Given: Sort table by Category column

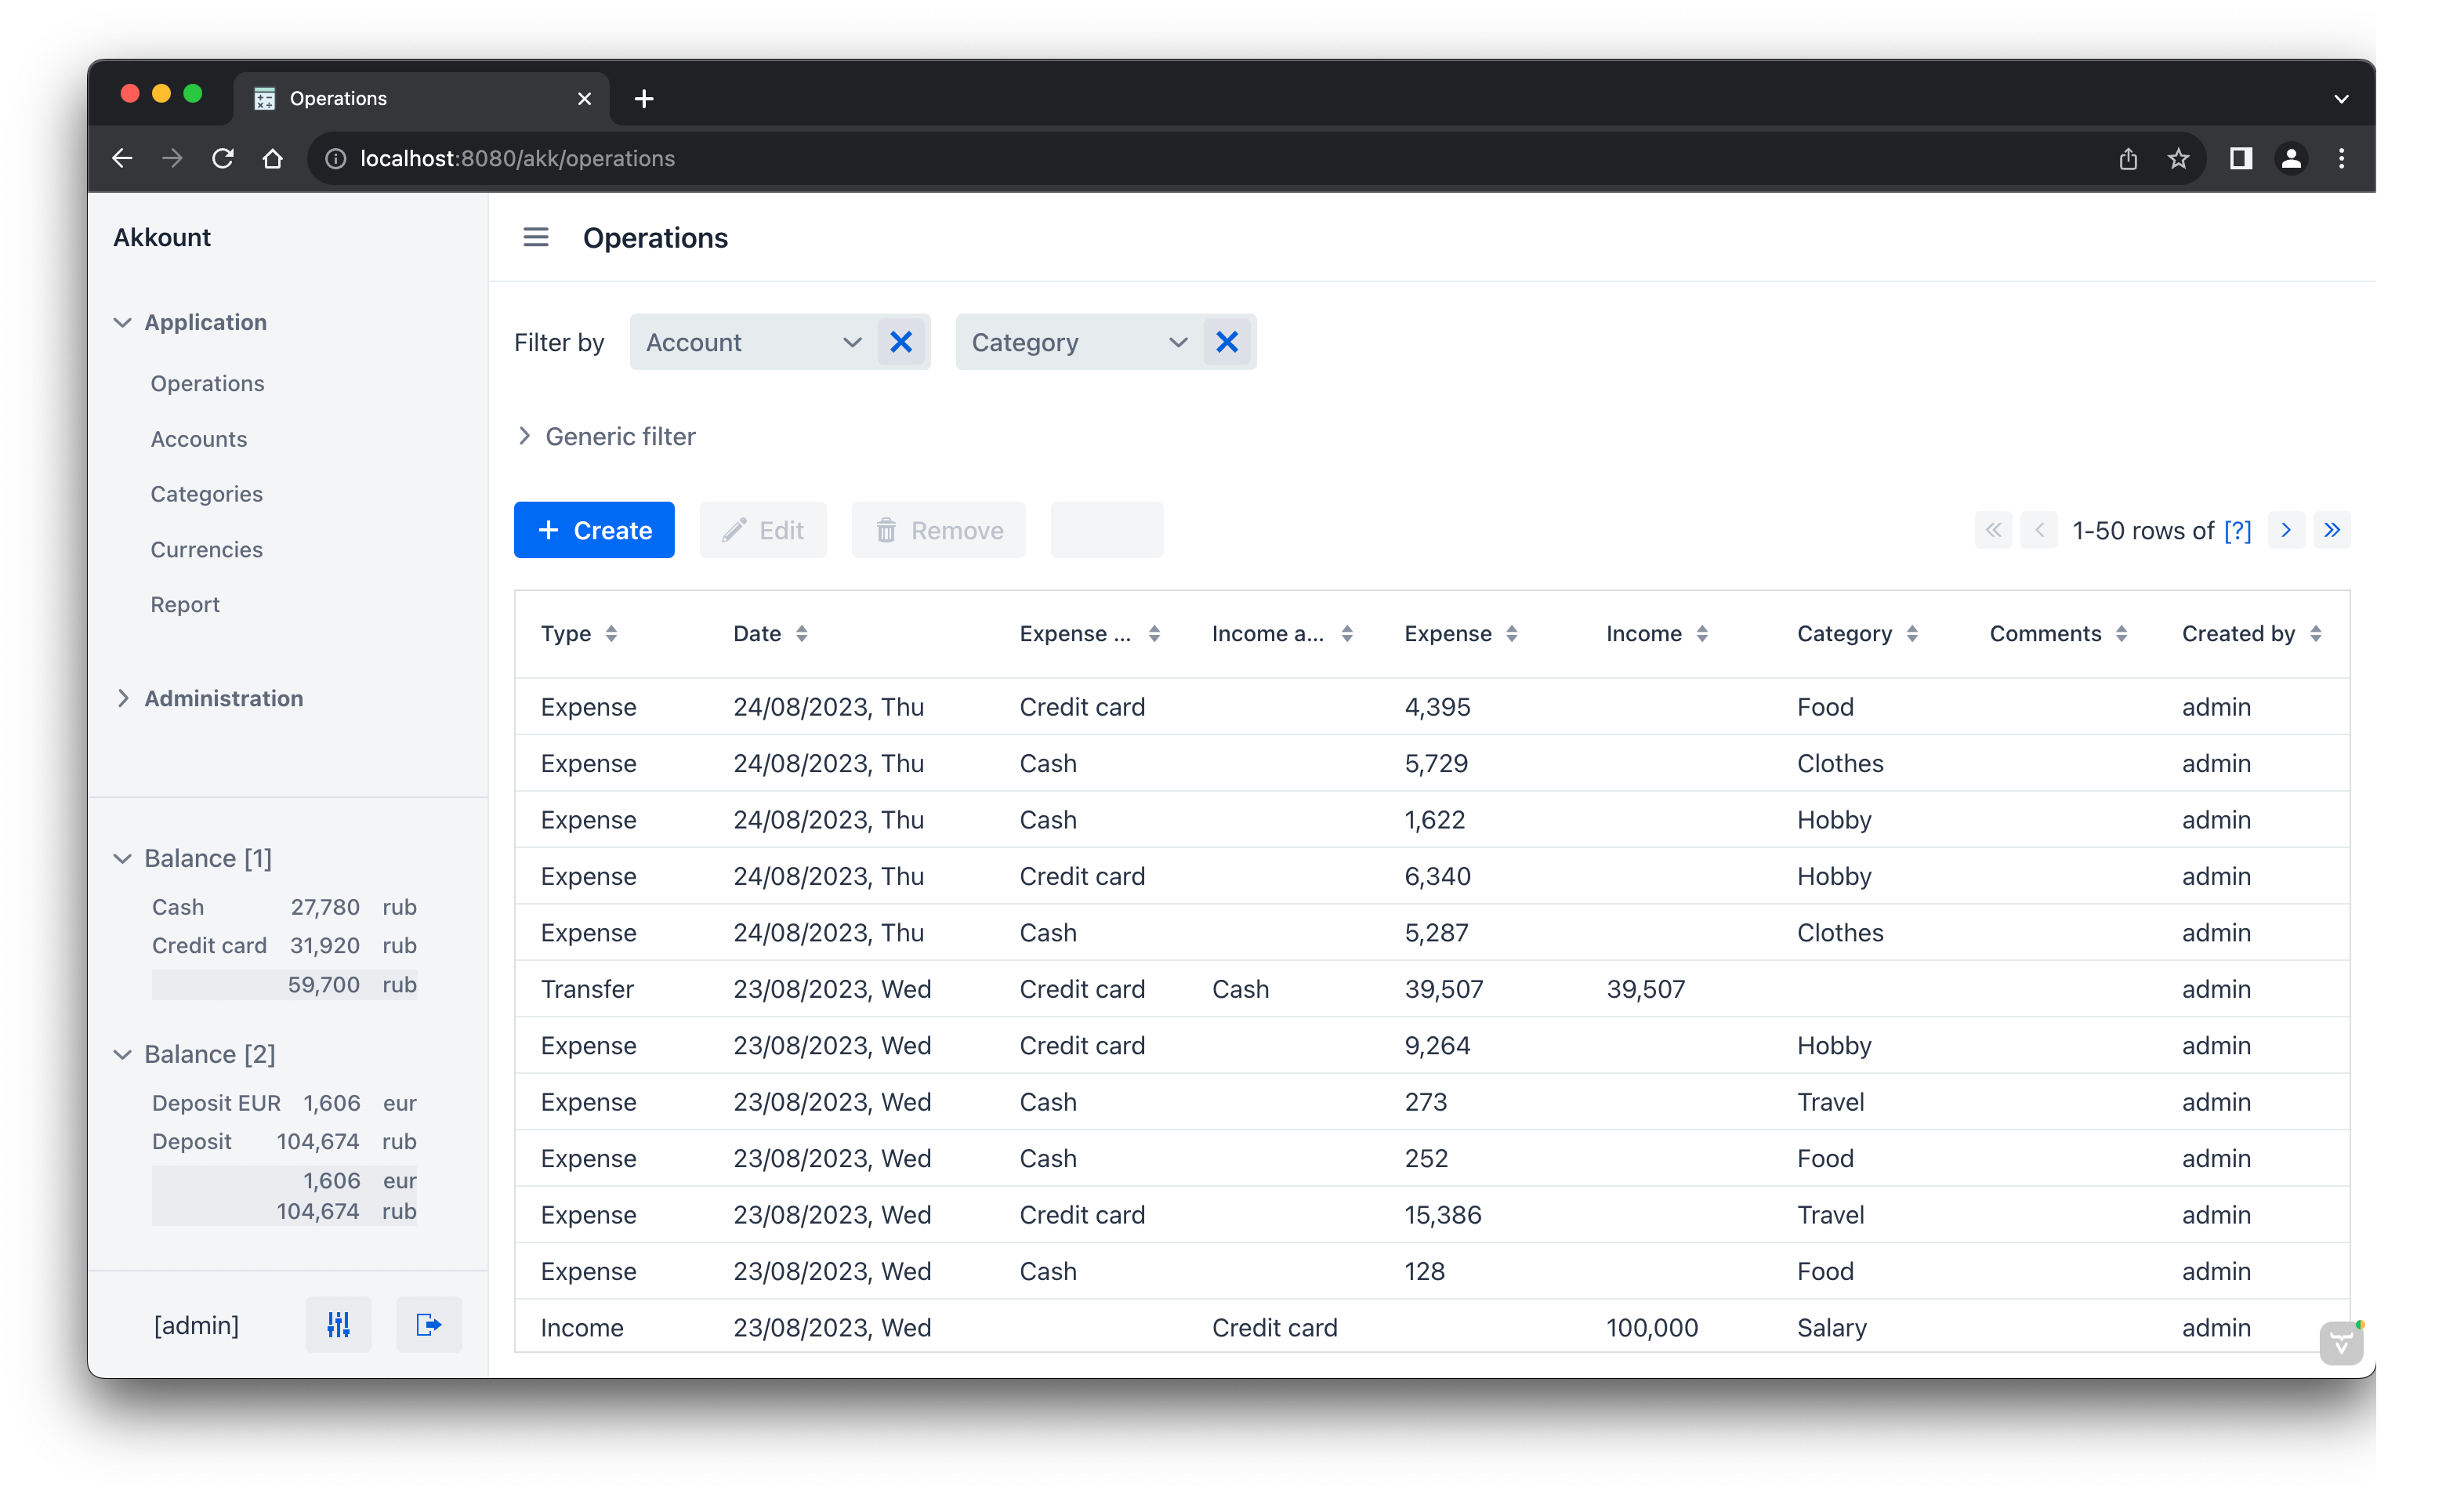Looking at the screenshot, I should pyautogui.click(x=1912, y=634).
